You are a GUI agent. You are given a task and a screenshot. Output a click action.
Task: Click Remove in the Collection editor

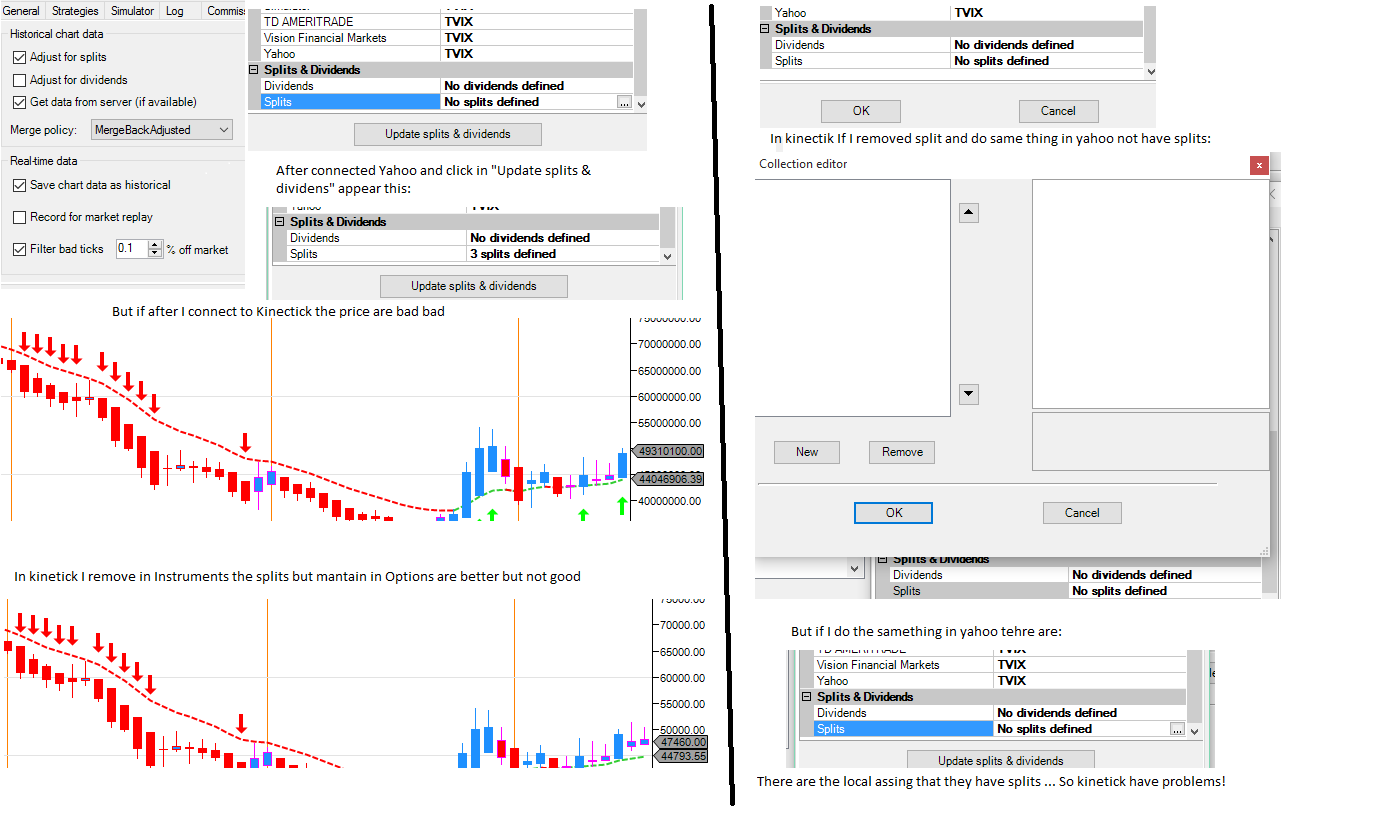902,452
